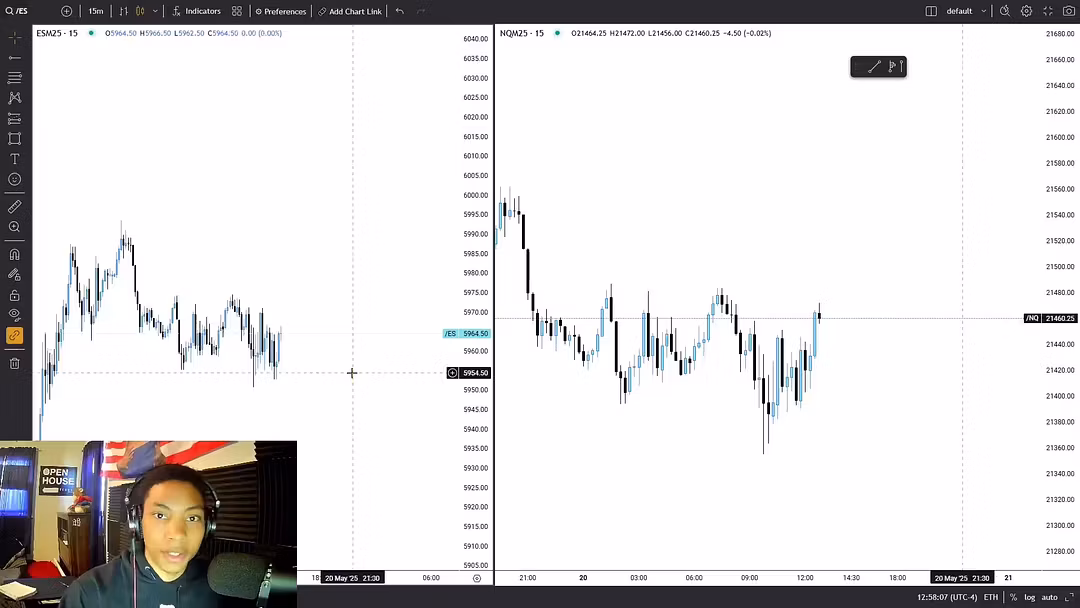
Task: Select the Fibonacci retracement lines tool
Action: [x=14, y=78]
